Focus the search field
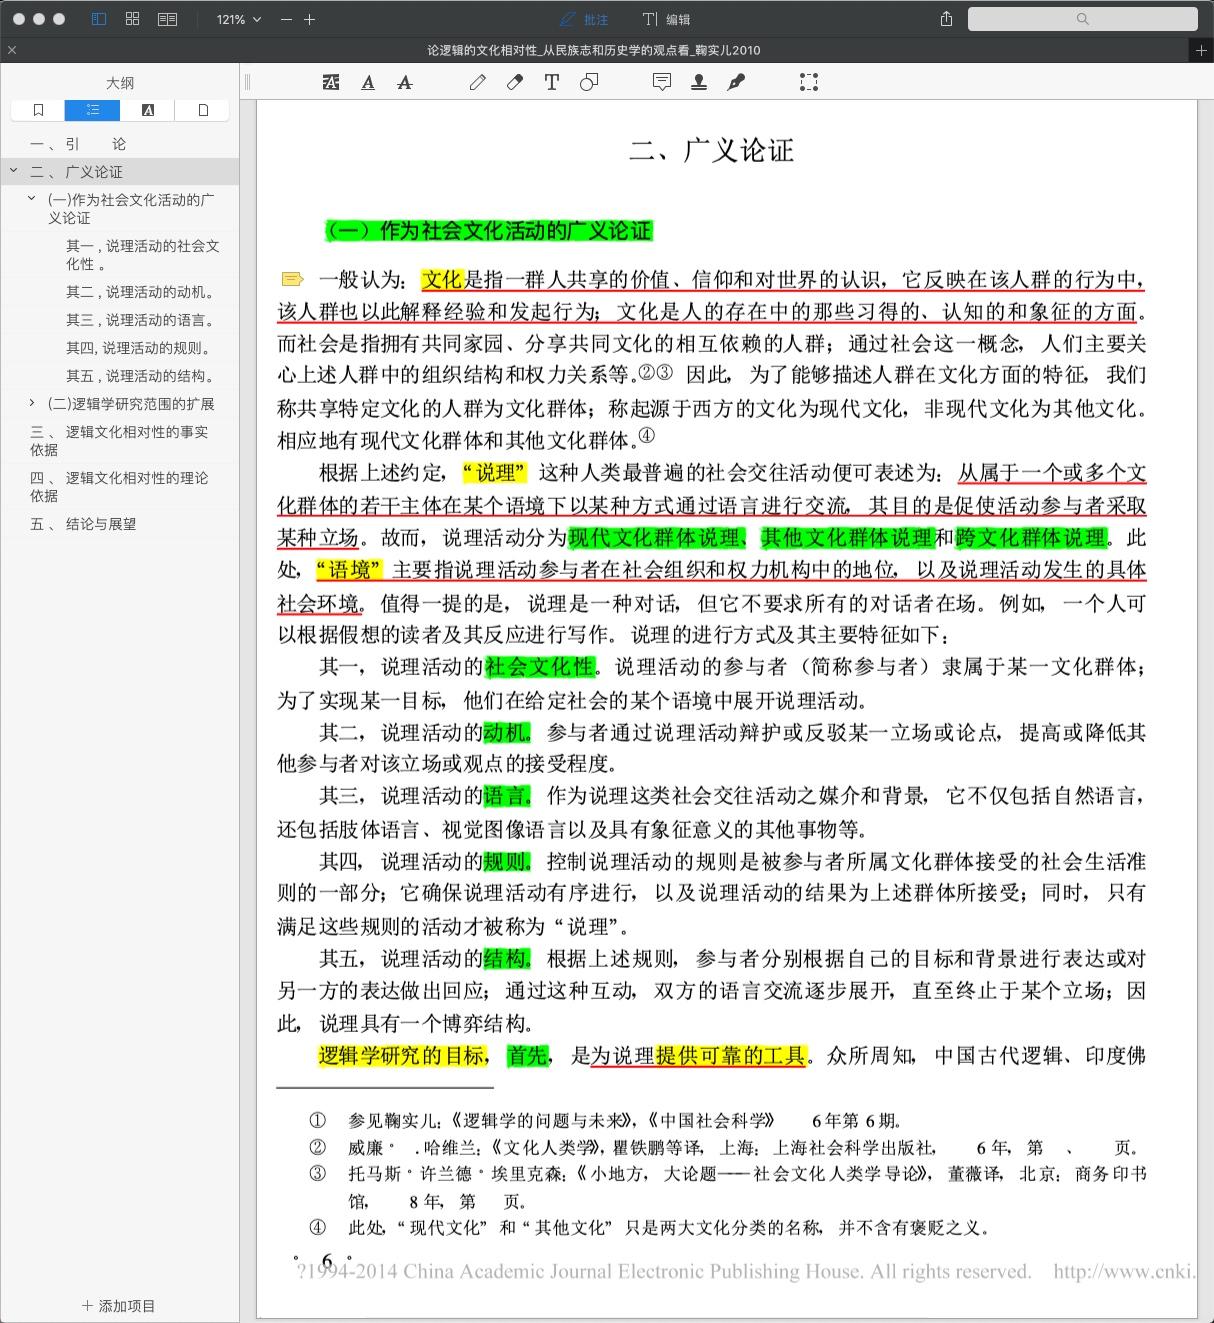 click(1082, 19)
